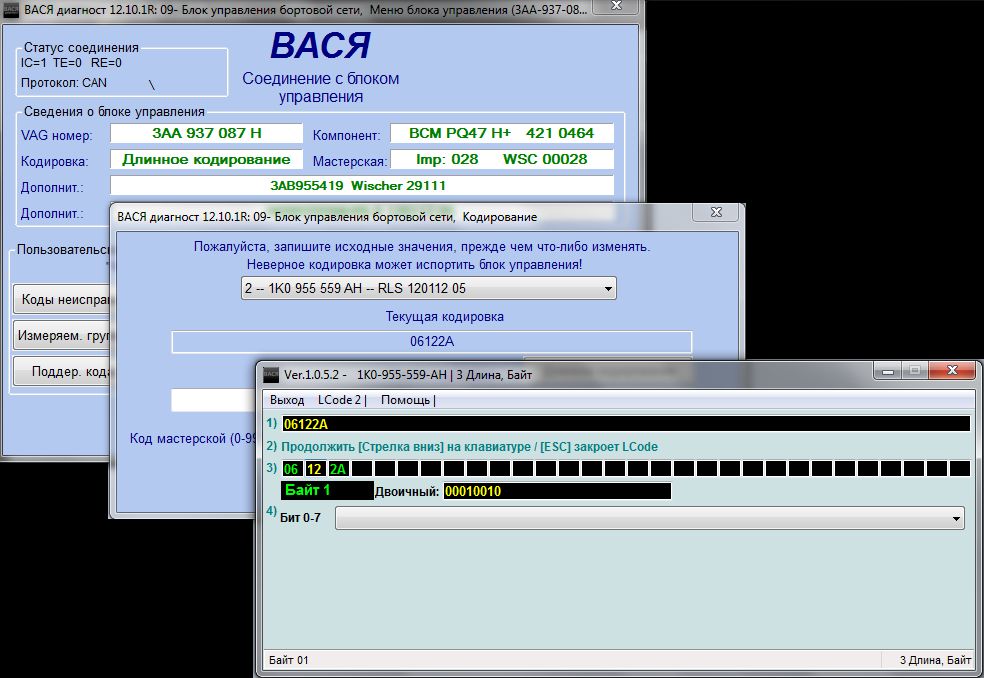Close the Кодирование dialog
The width and height of the screenshot is (984, 678).
pyautogui.click(x=716, y=212)
